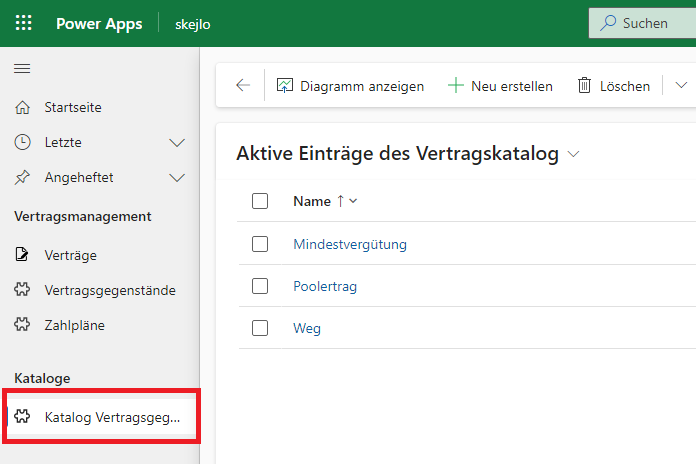This screenshot has height=464, width=696.
Task: Open the view selector for Aktive Einträge
Action: 573,154
